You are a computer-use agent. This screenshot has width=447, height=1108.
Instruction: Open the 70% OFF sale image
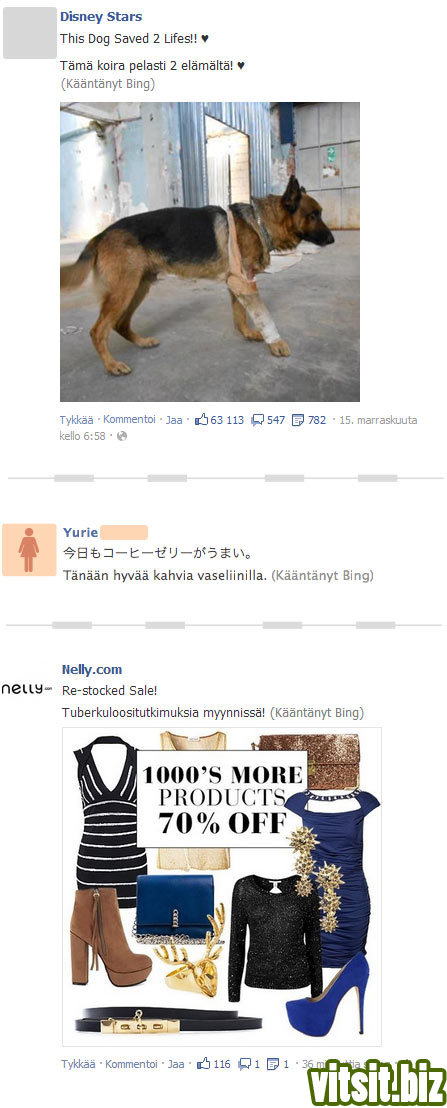pos(222,887)
